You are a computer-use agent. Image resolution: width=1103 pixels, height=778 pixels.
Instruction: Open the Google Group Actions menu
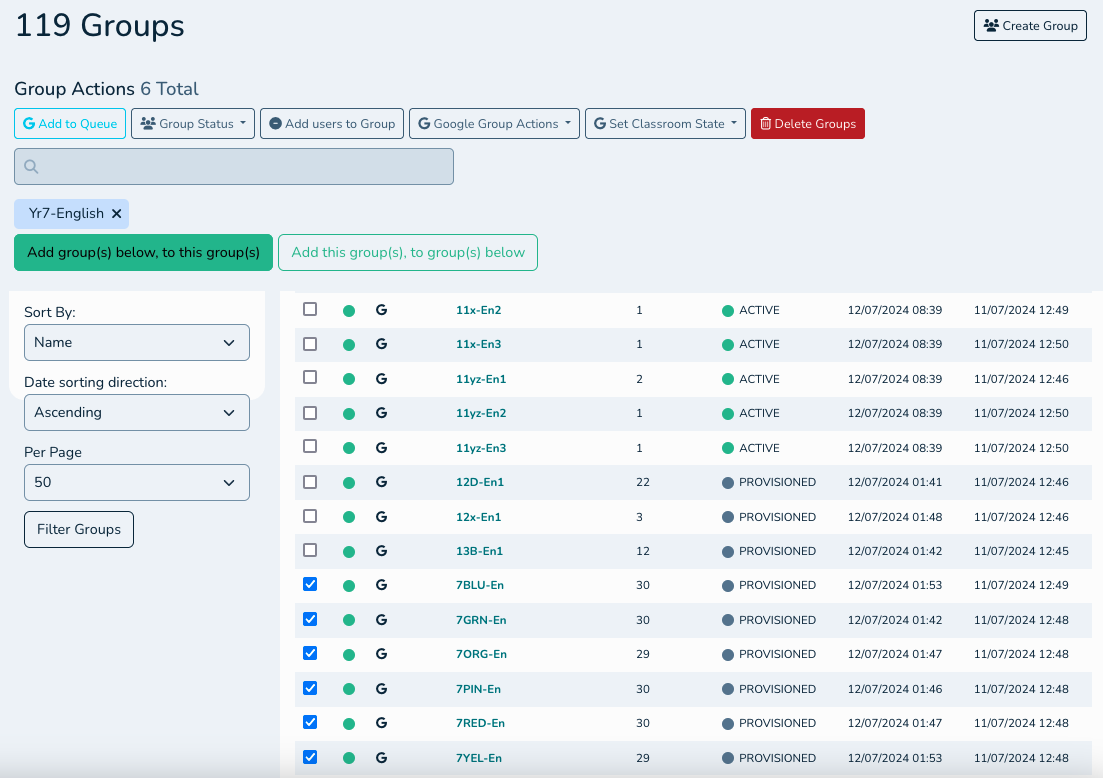[494, 124]
